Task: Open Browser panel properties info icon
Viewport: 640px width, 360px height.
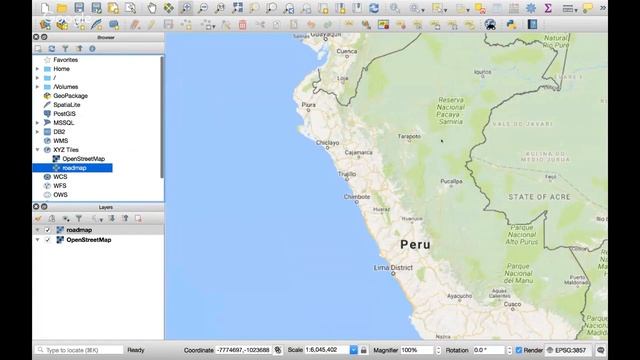Action: pos(93,49)
